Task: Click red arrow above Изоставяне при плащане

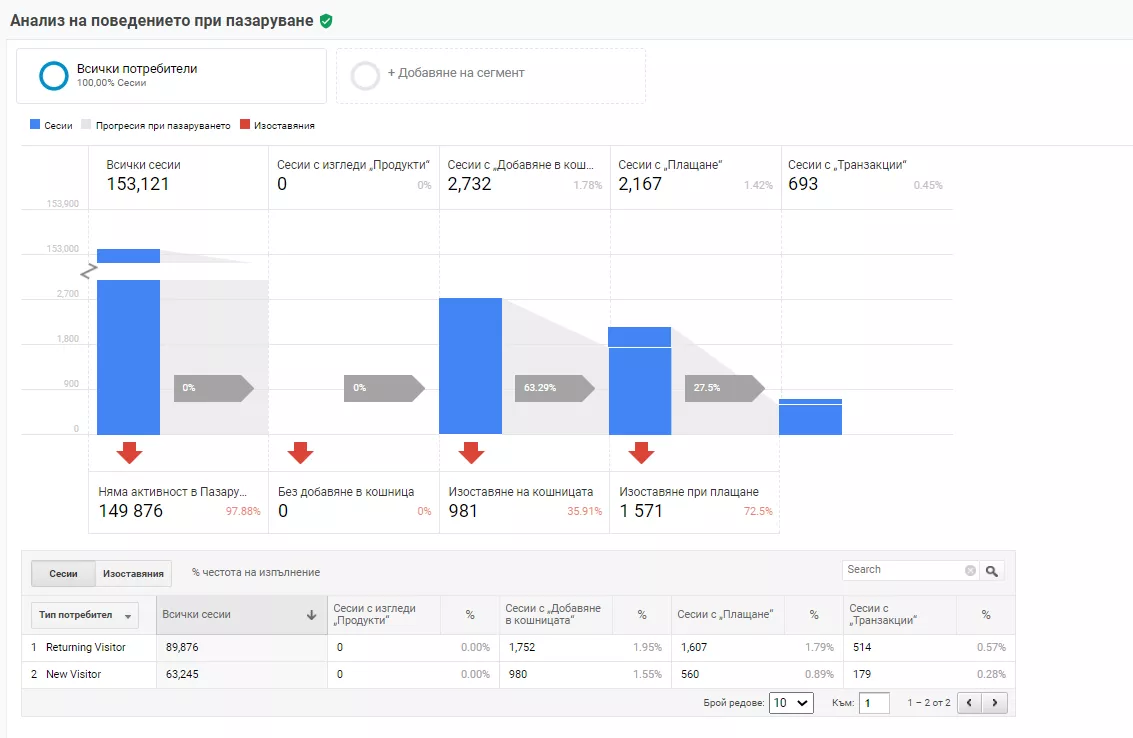Action: [x=641, y=453]
